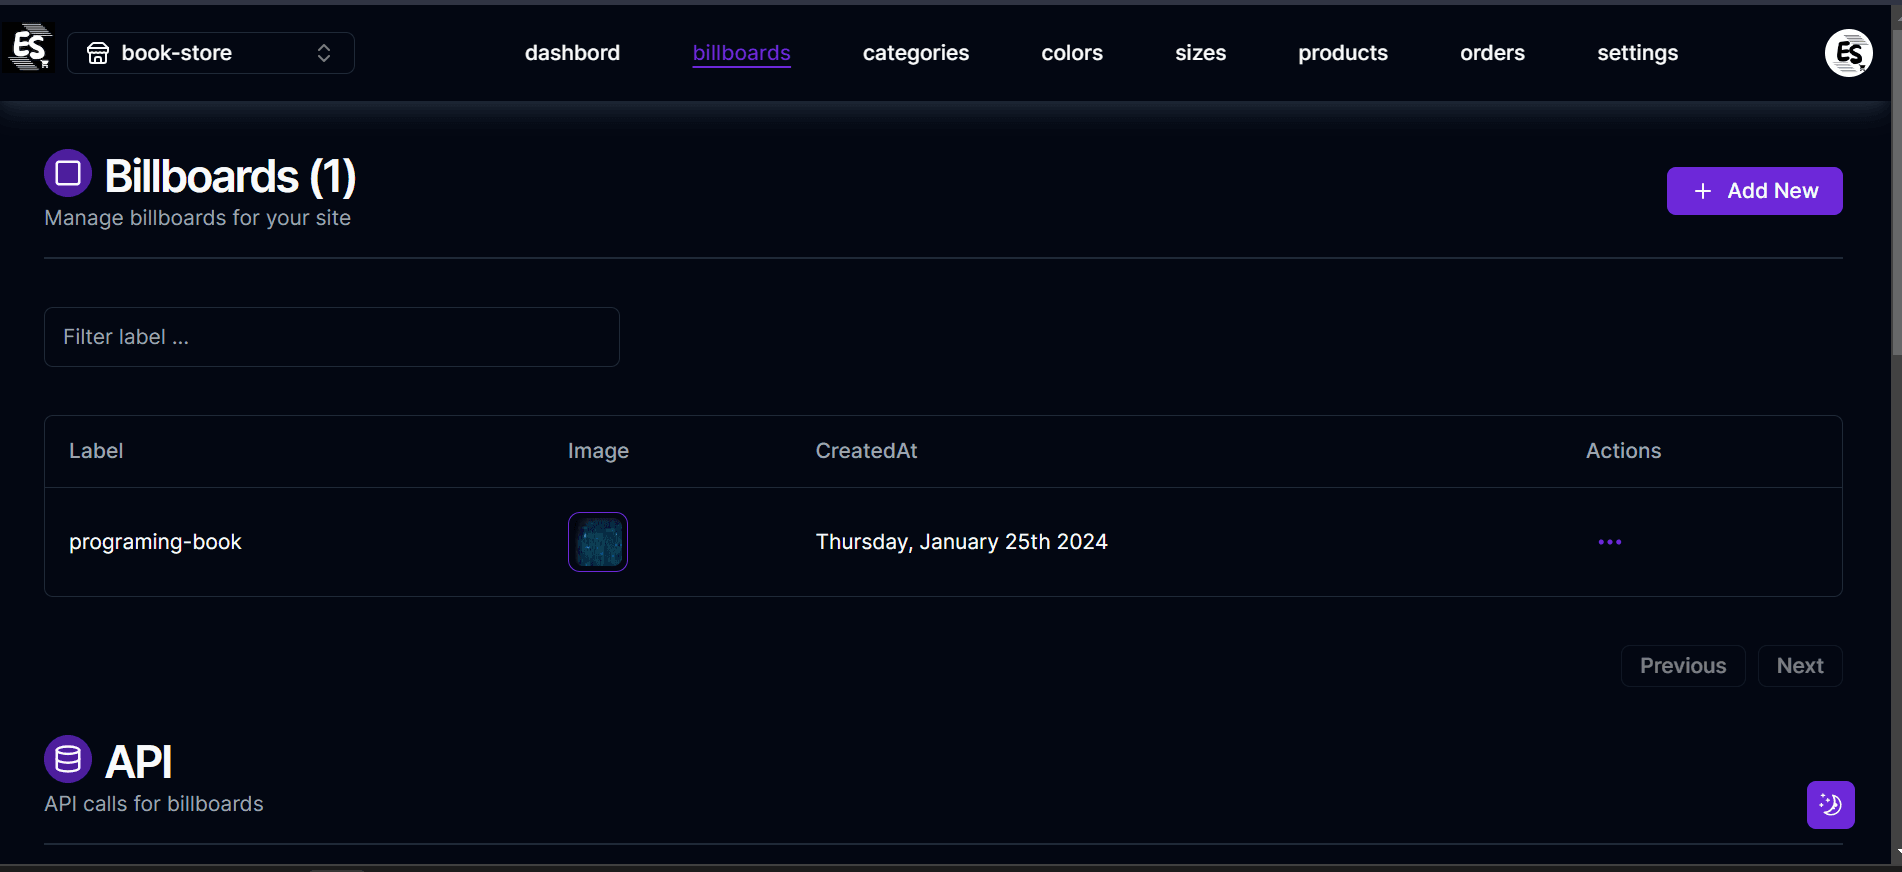Click the Label column header
Viewport: 1902px width, 872px height.
[96, 451]
